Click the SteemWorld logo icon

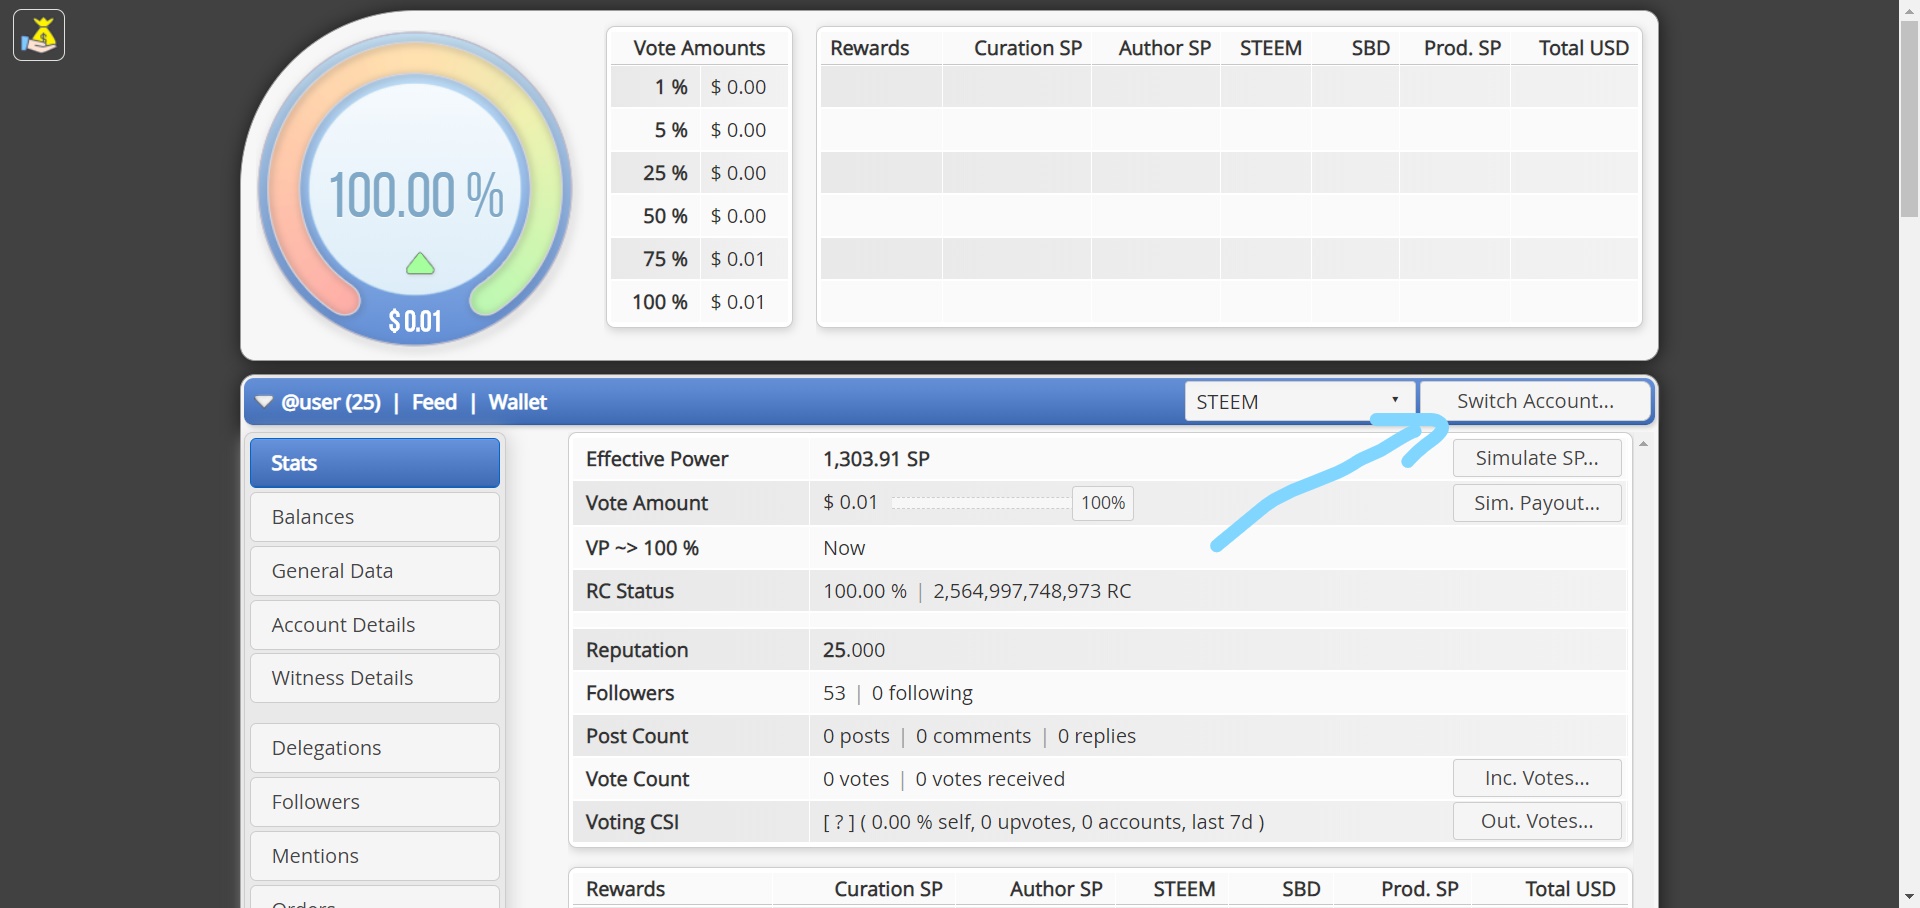pyautogui.click(x=39, y=35)
